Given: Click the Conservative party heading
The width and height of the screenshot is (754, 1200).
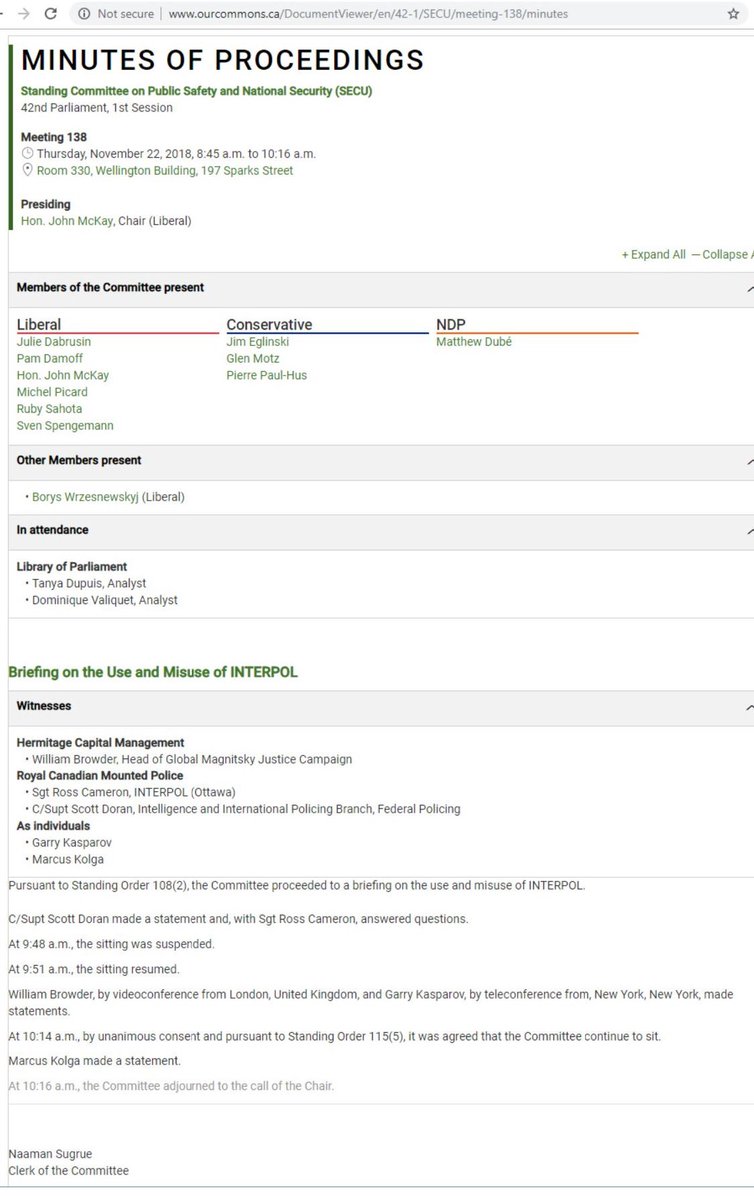Looking at the screenshot, I should click(x=269, y=324).
